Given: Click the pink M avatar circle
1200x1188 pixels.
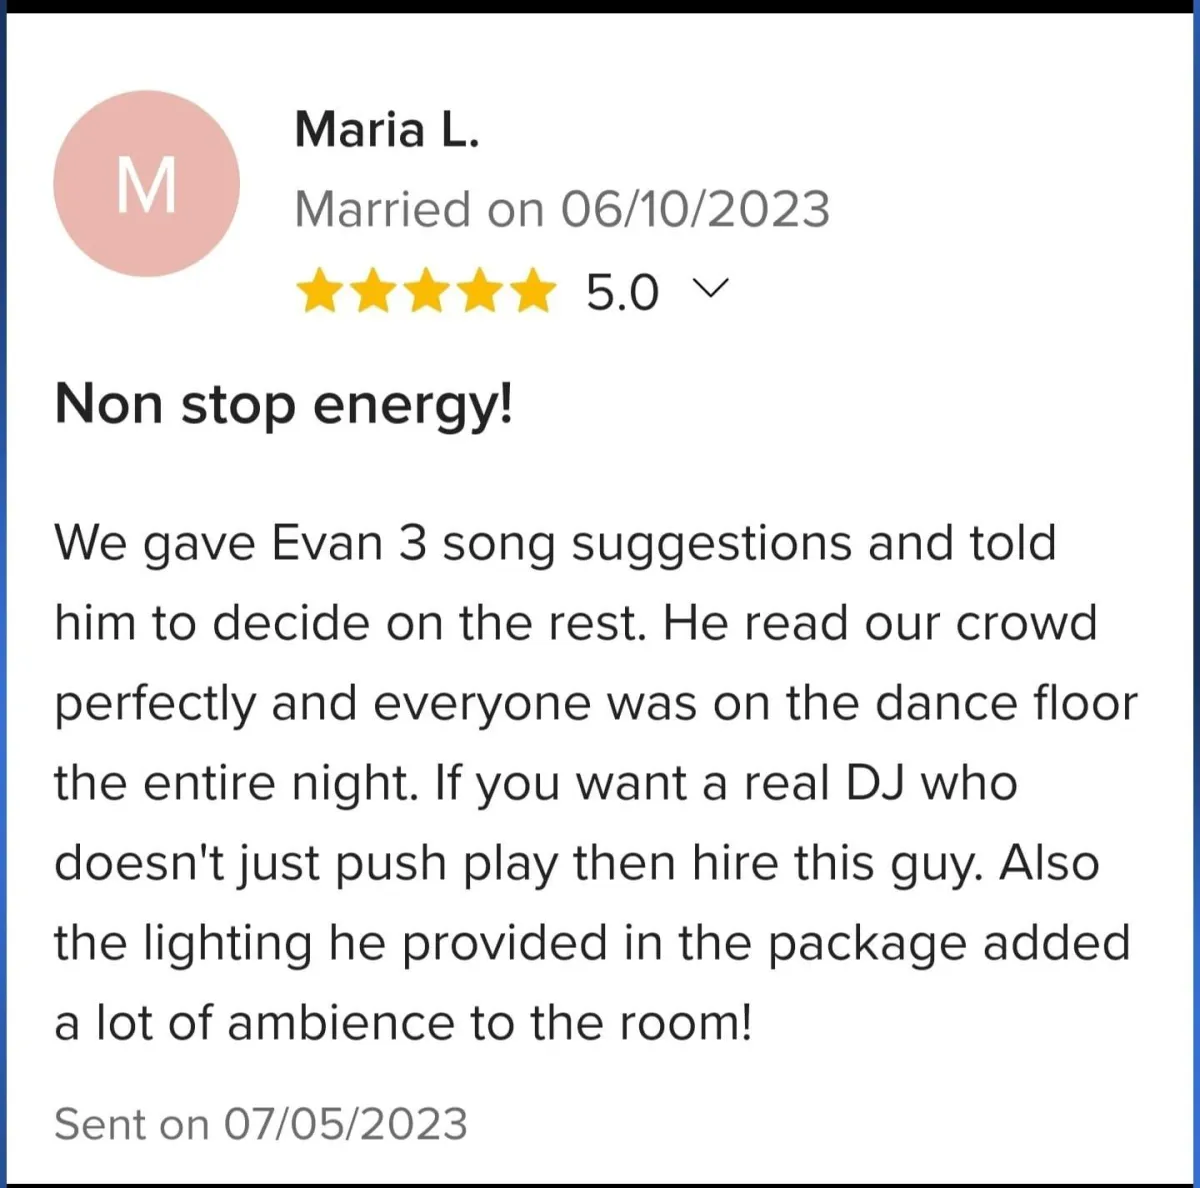Looking at the screenshot, I should click(x=146, y=183).
